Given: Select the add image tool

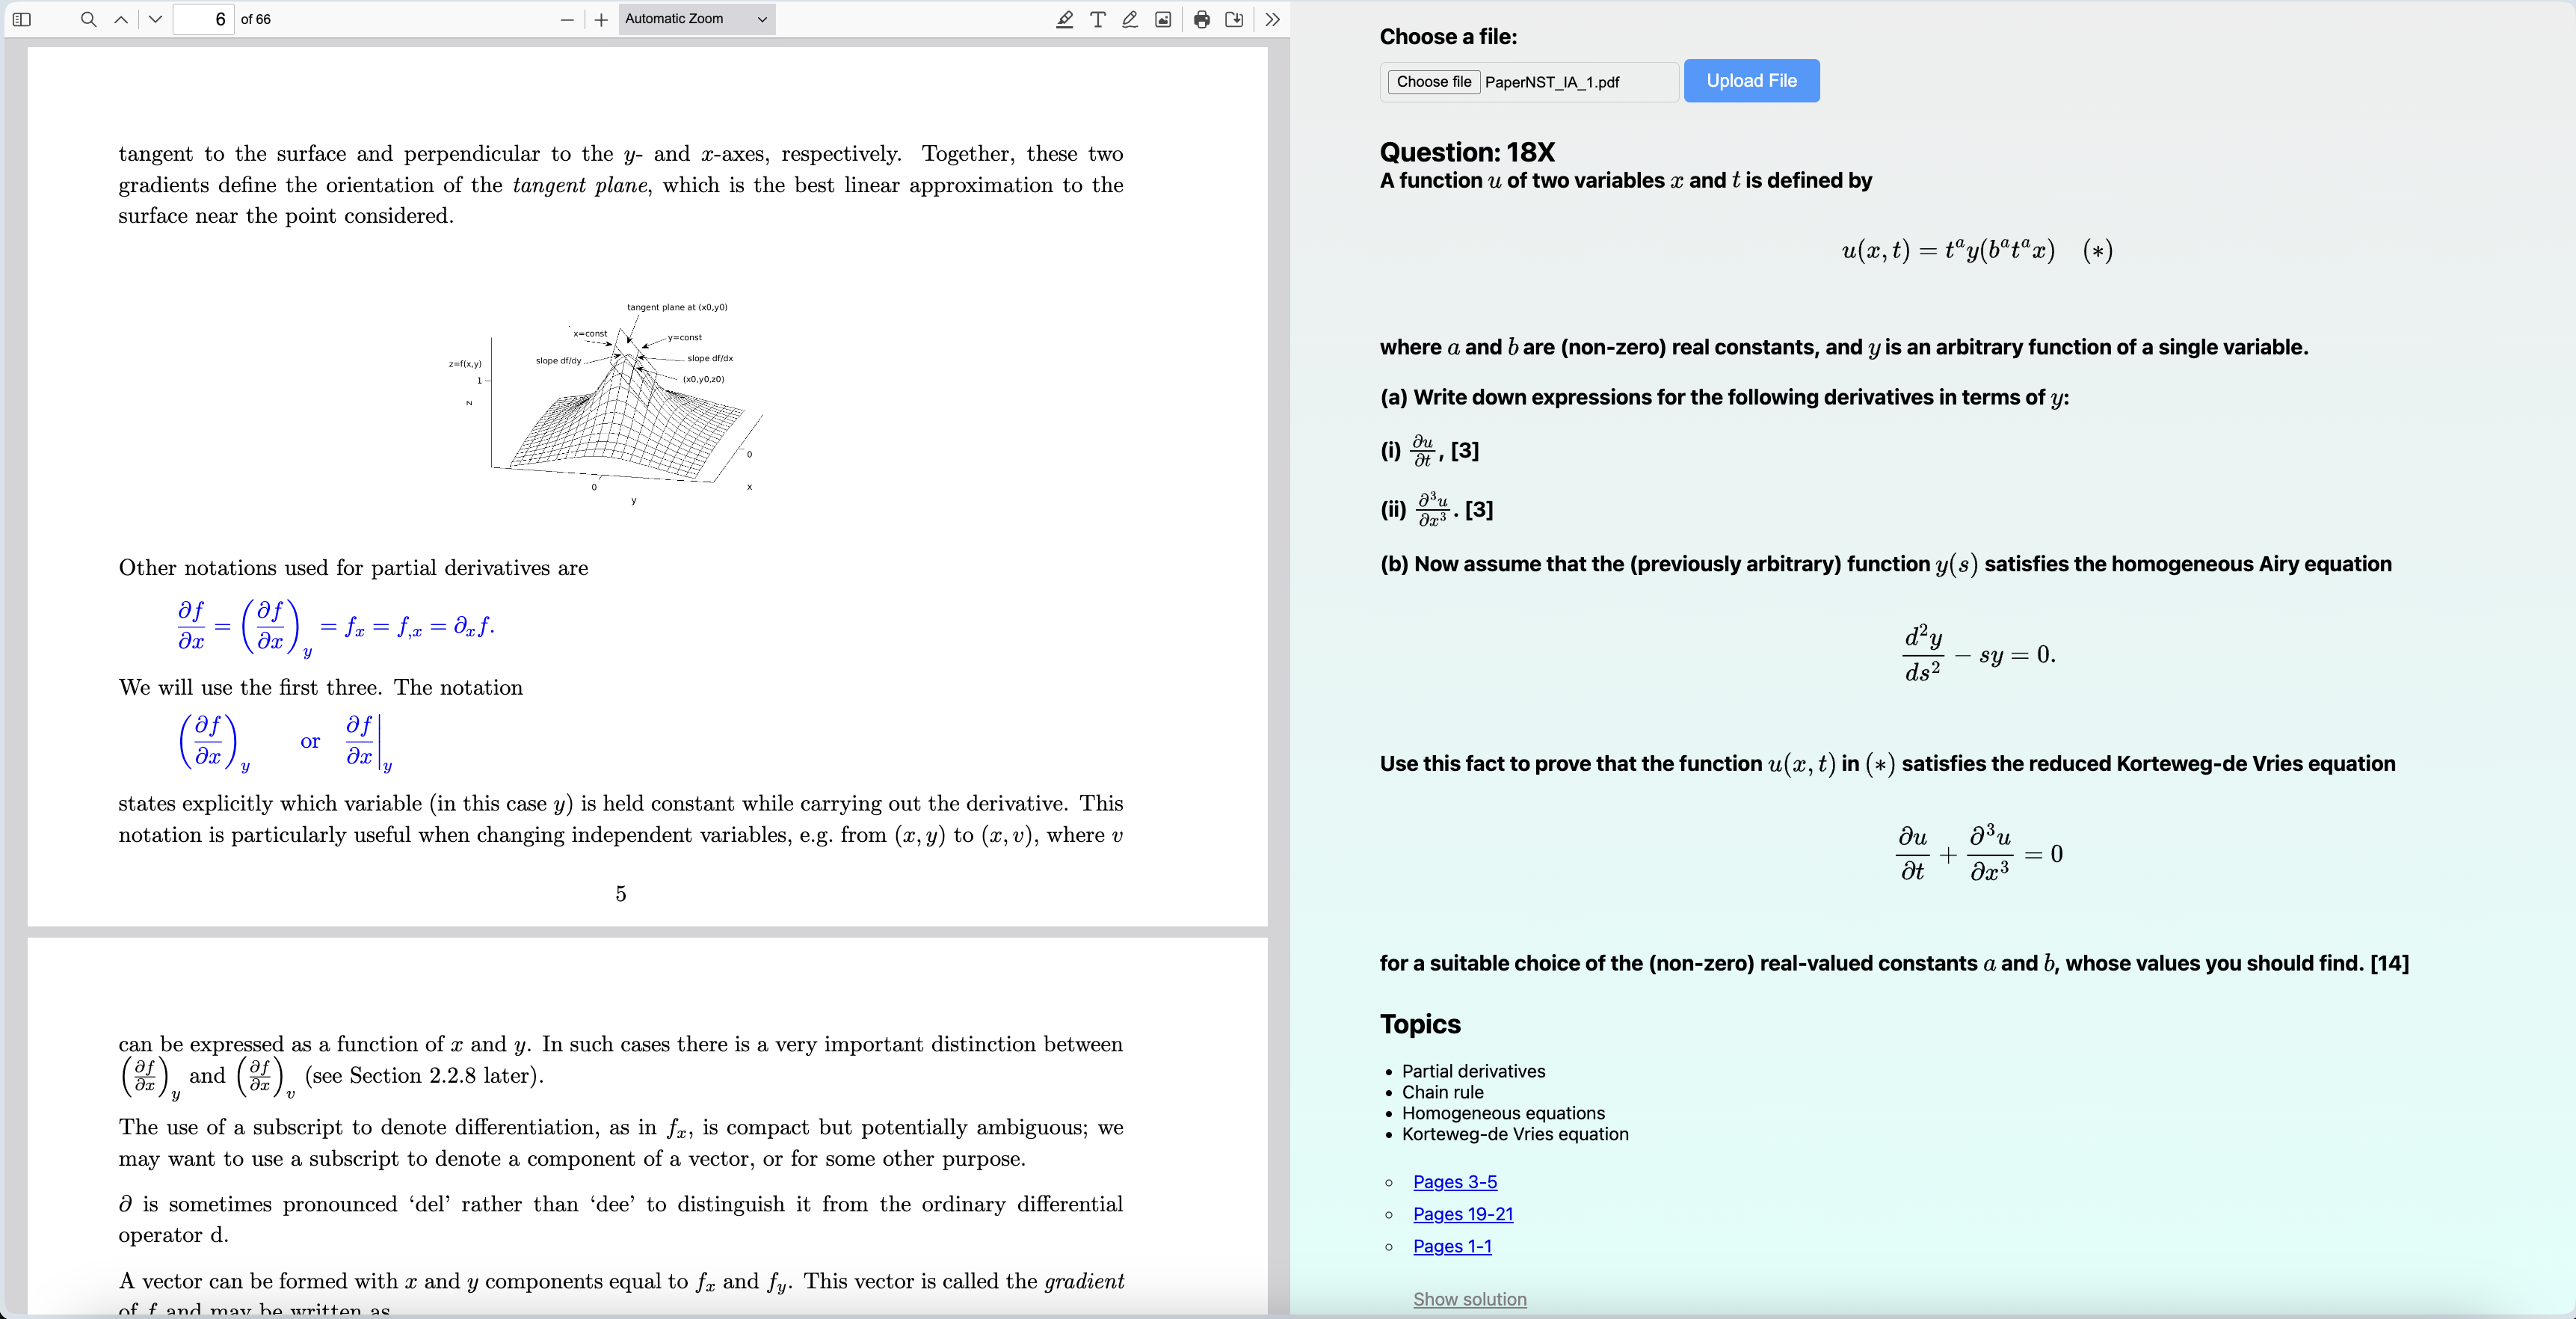Looking at the screenshot, I should tap(1163, 19).
